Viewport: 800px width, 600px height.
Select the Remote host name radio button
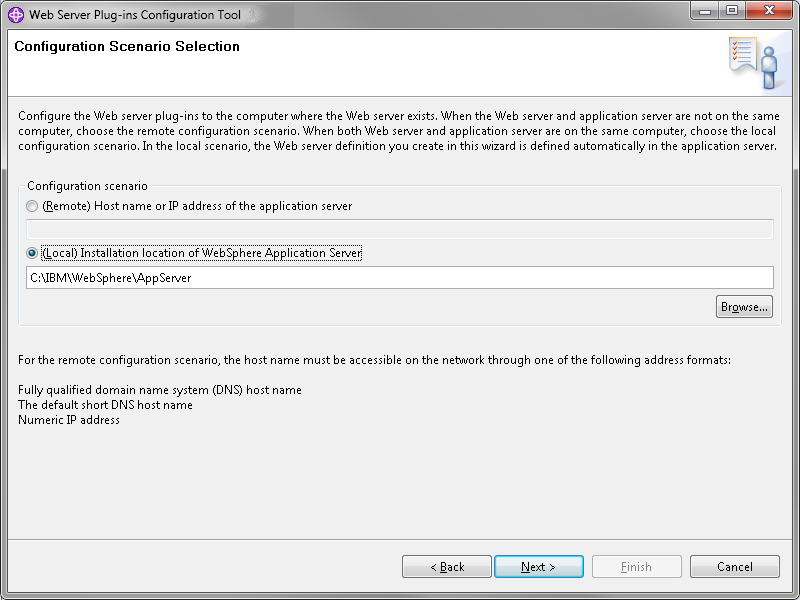pyautogui.click(x=32, y=206)
